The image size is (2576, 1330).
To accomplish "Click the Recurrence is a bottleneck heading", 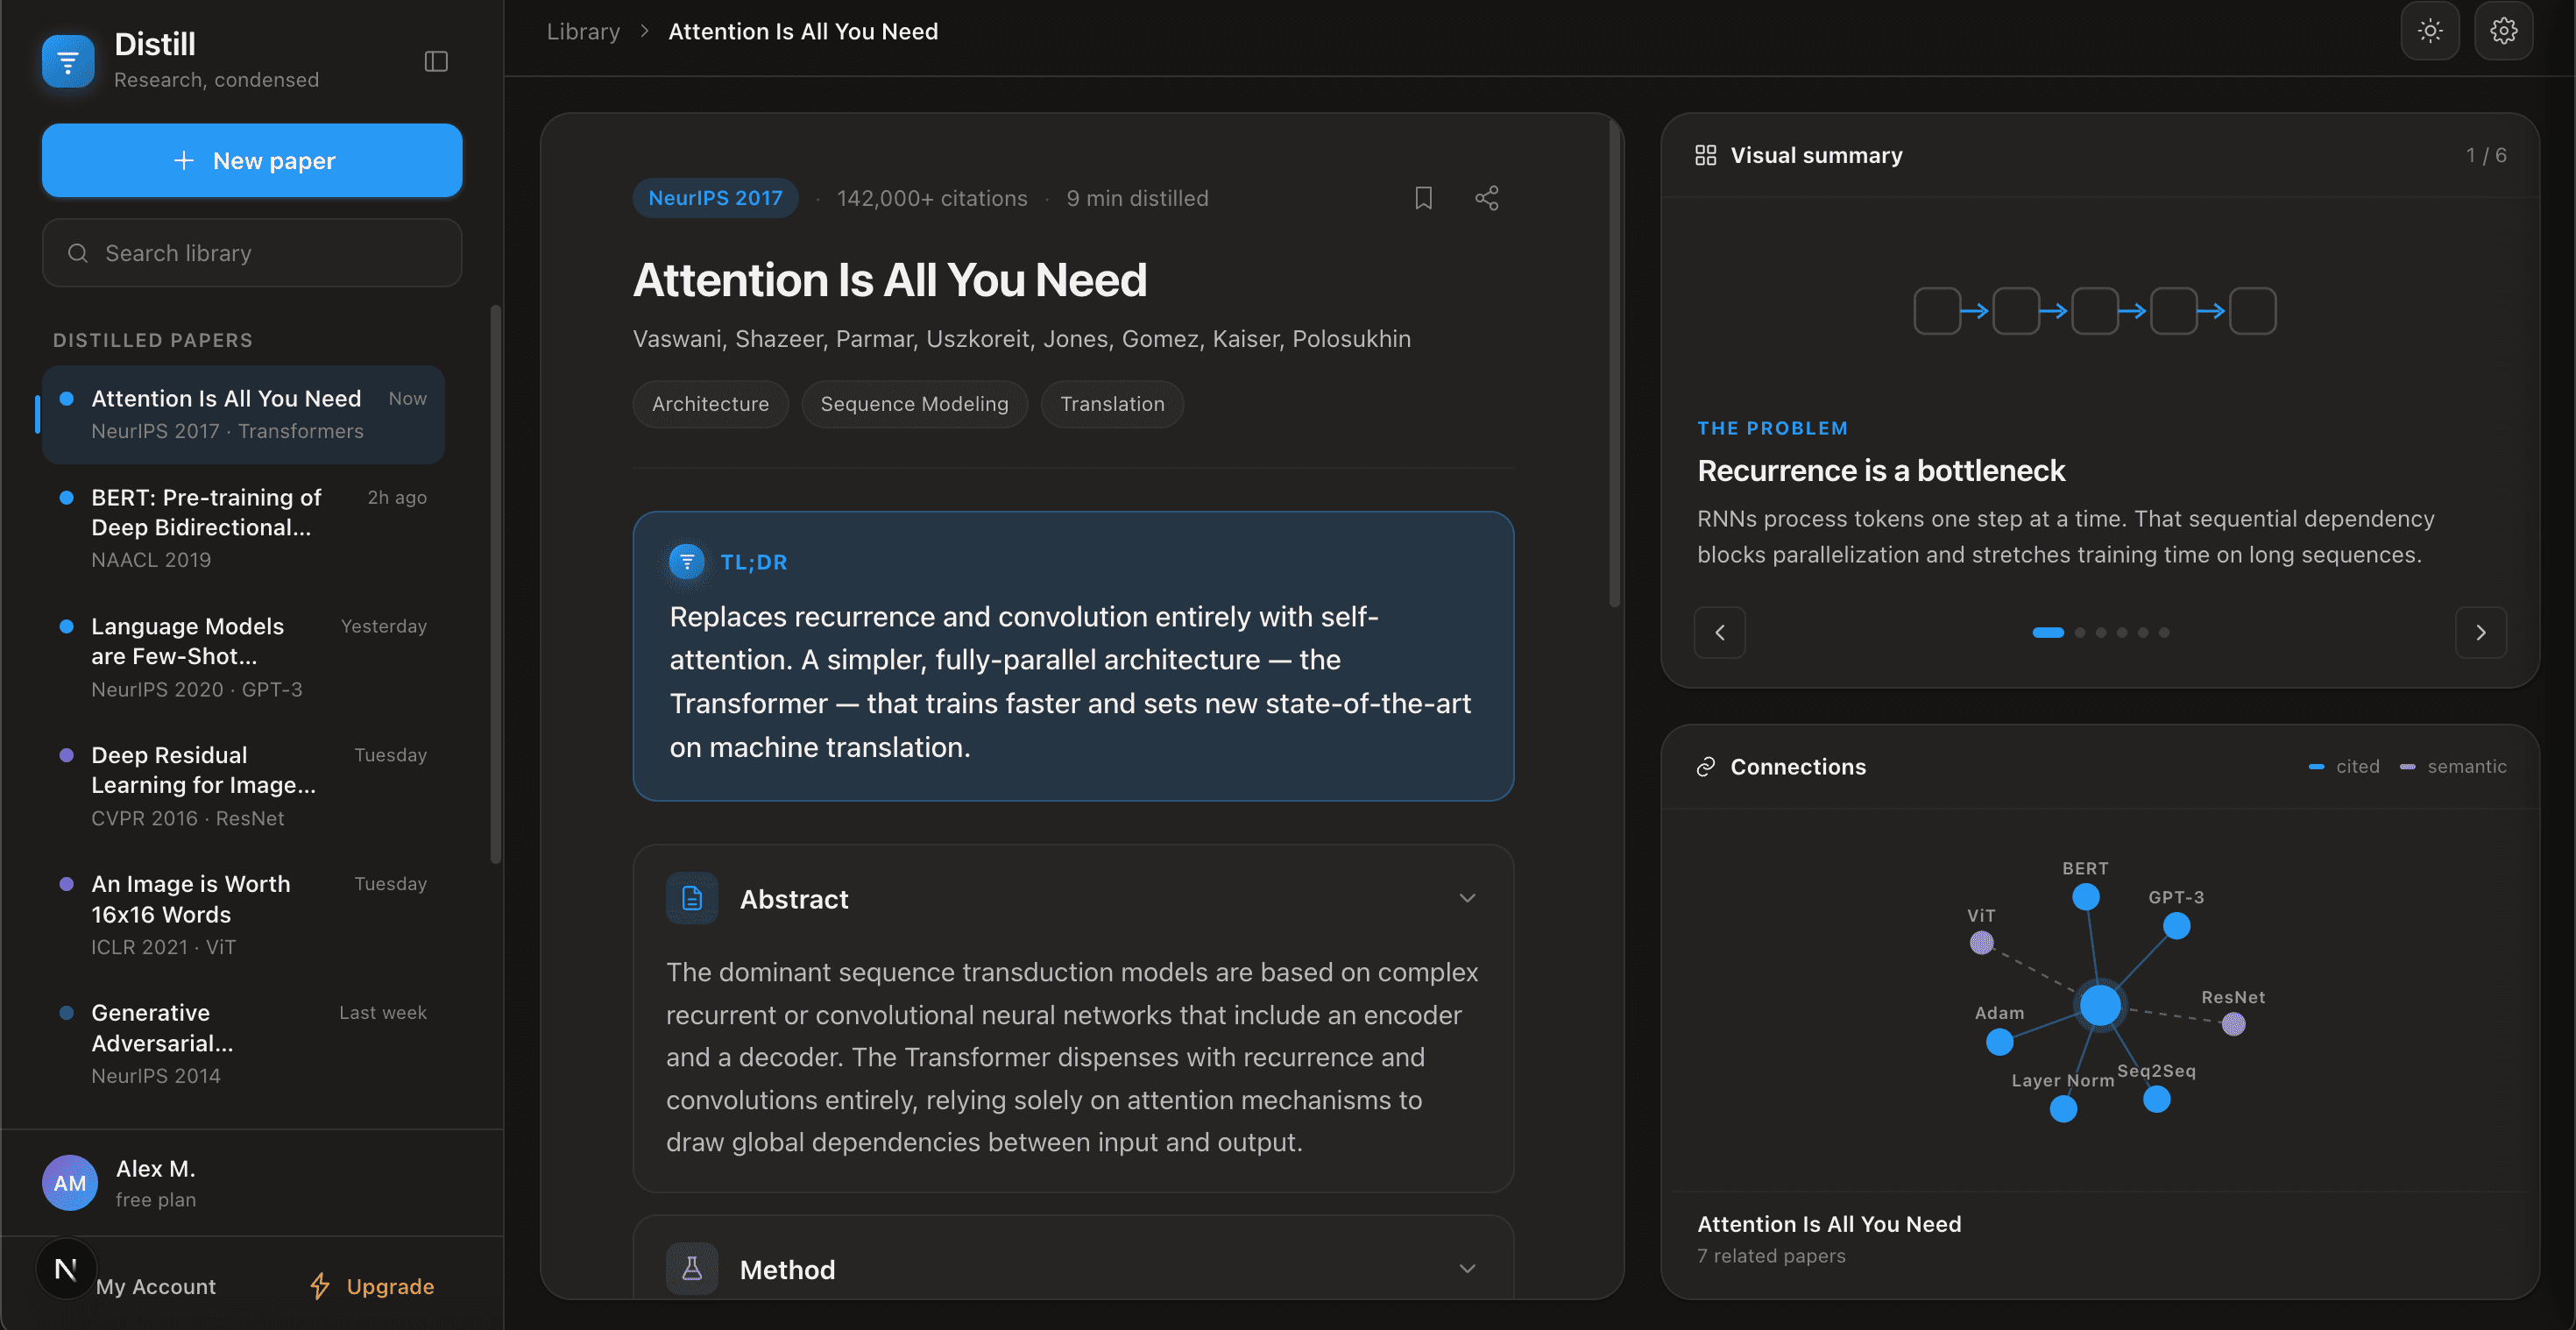I will click(x=1881, y=470).
